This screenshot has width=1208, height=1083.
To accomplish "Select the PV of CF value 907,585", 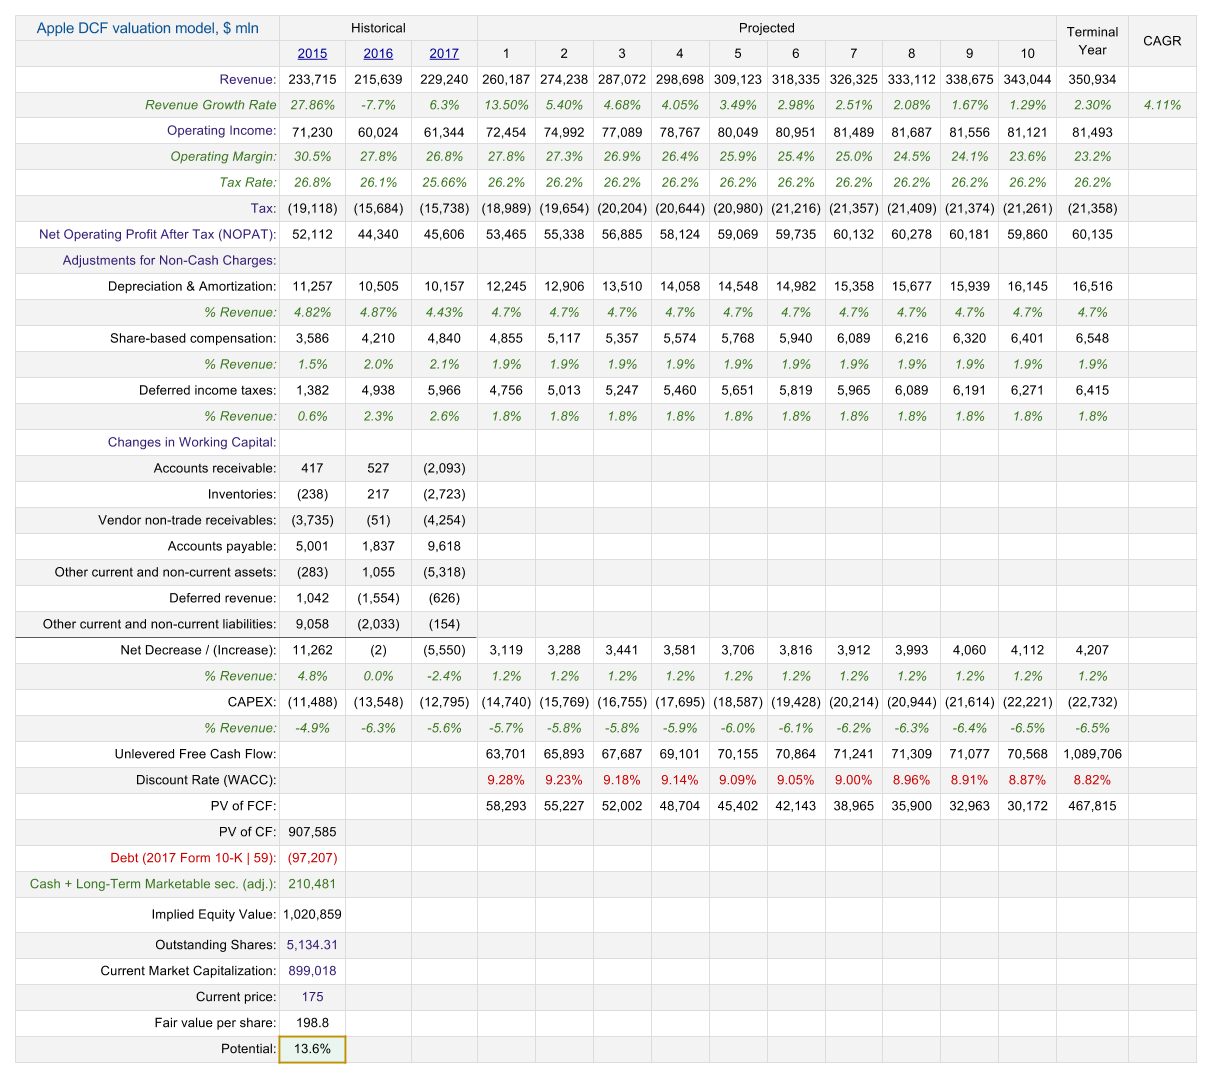I will click(312, 832).
